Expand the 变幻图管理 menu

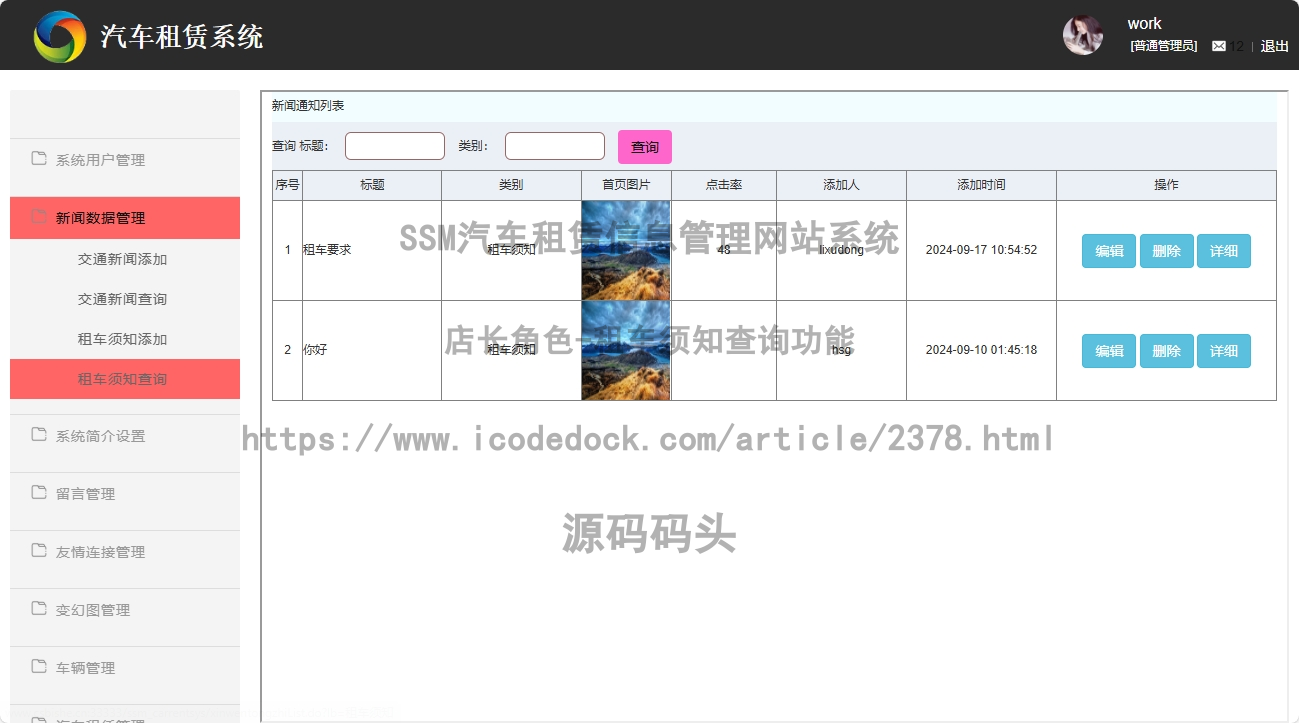pos(125,610)
